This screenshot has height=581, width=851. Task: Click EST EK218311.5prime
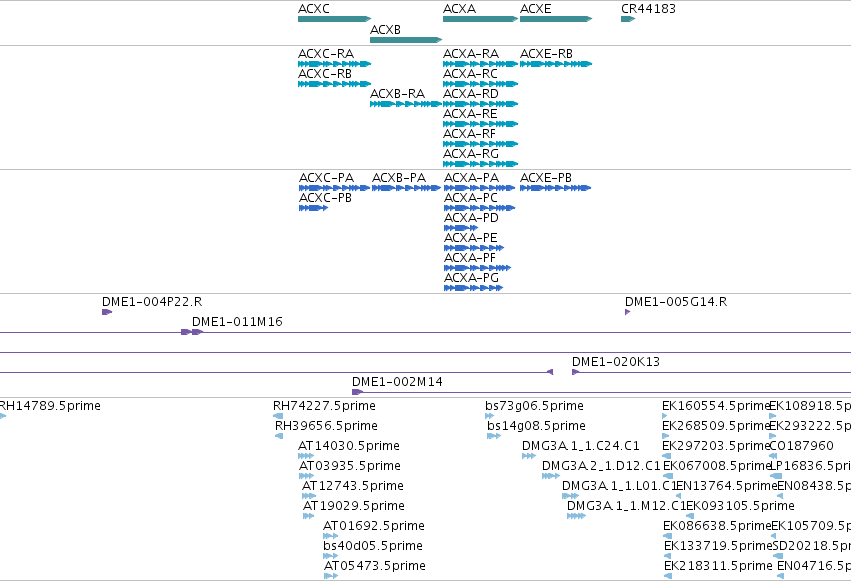(x=668, y=576)
